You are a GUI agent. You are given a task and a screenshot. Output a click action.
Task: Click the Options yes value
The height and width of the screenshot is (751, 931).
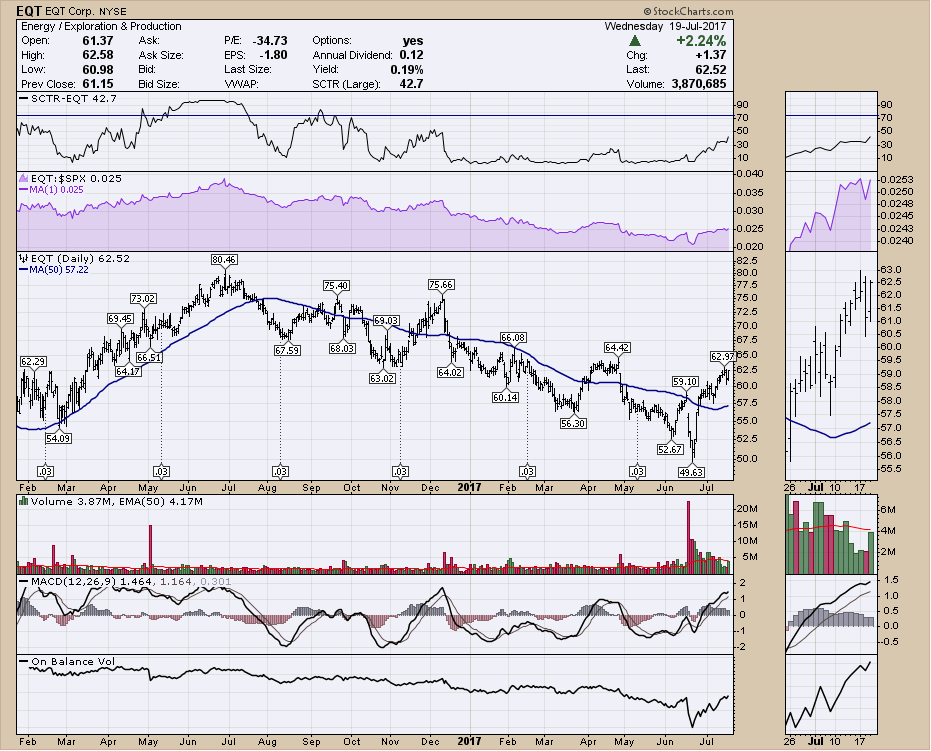pos(413,40)
